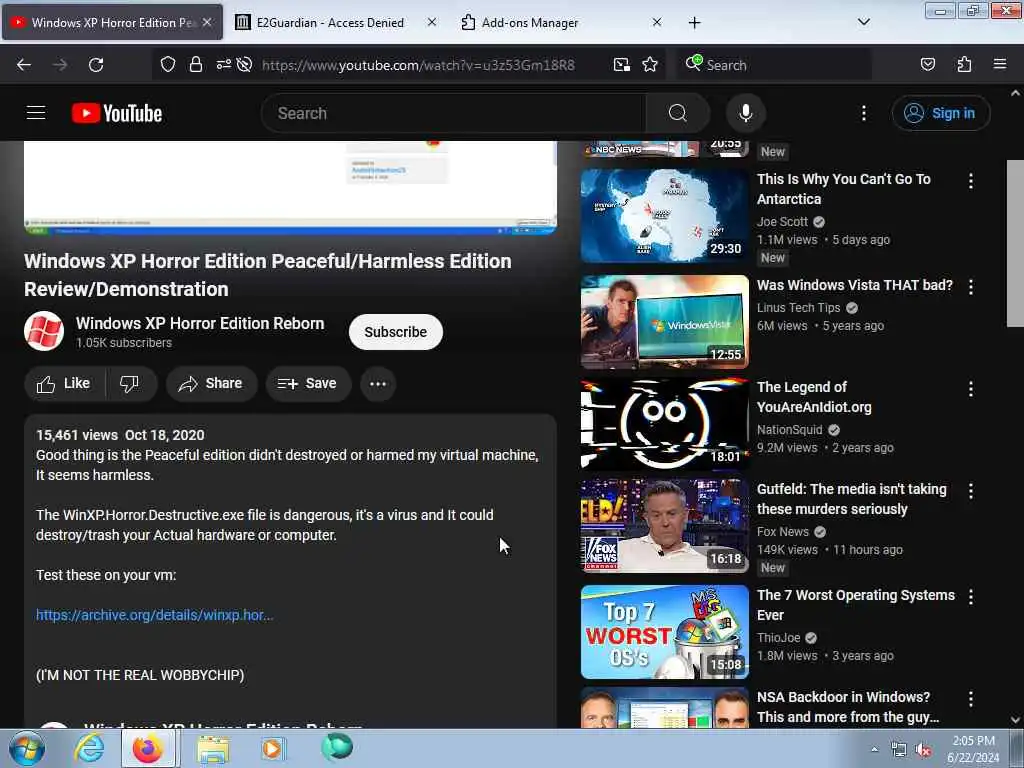Image resolution: width=1024 pixels, height=768 pixels.
Task: Bookmark this page with the star
Action: (650, 64)
